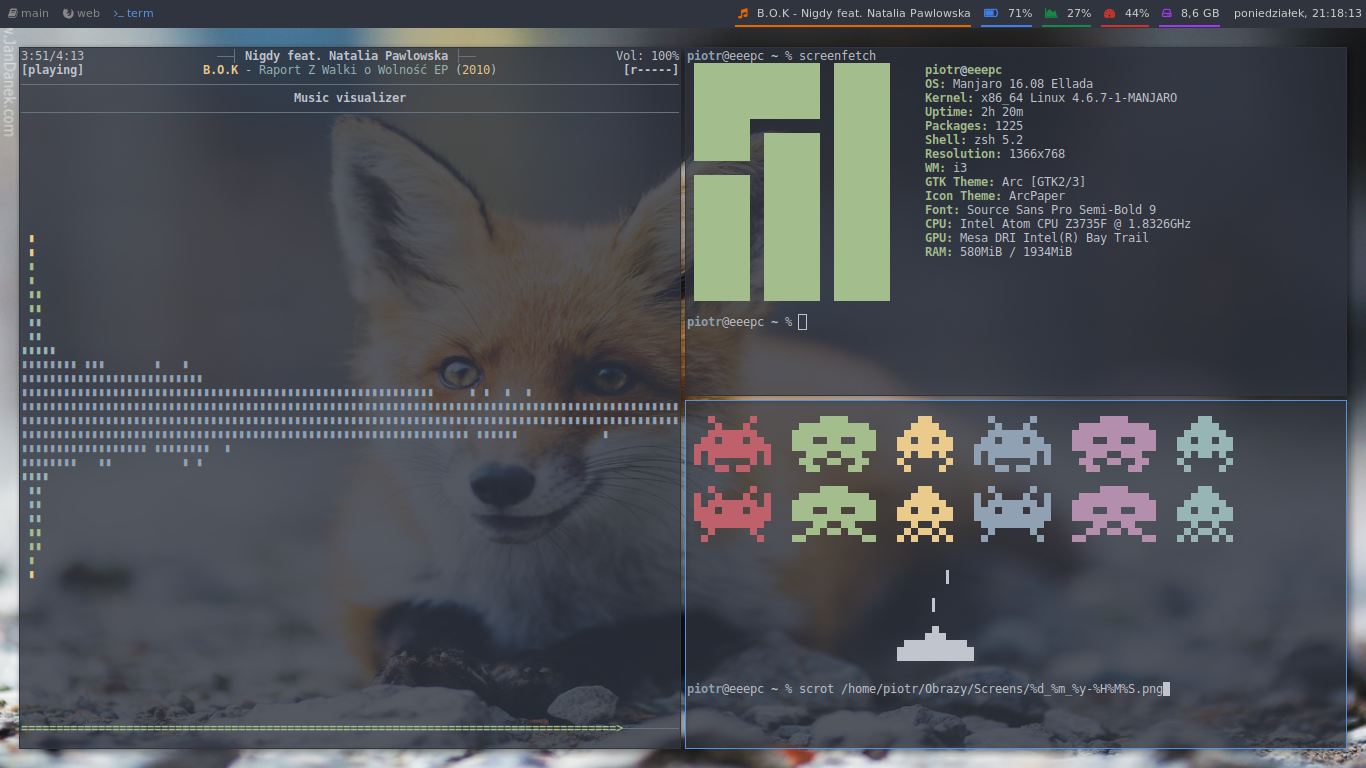
Task: Click the [playing] status in the music player
Action: tap(52, 70)
